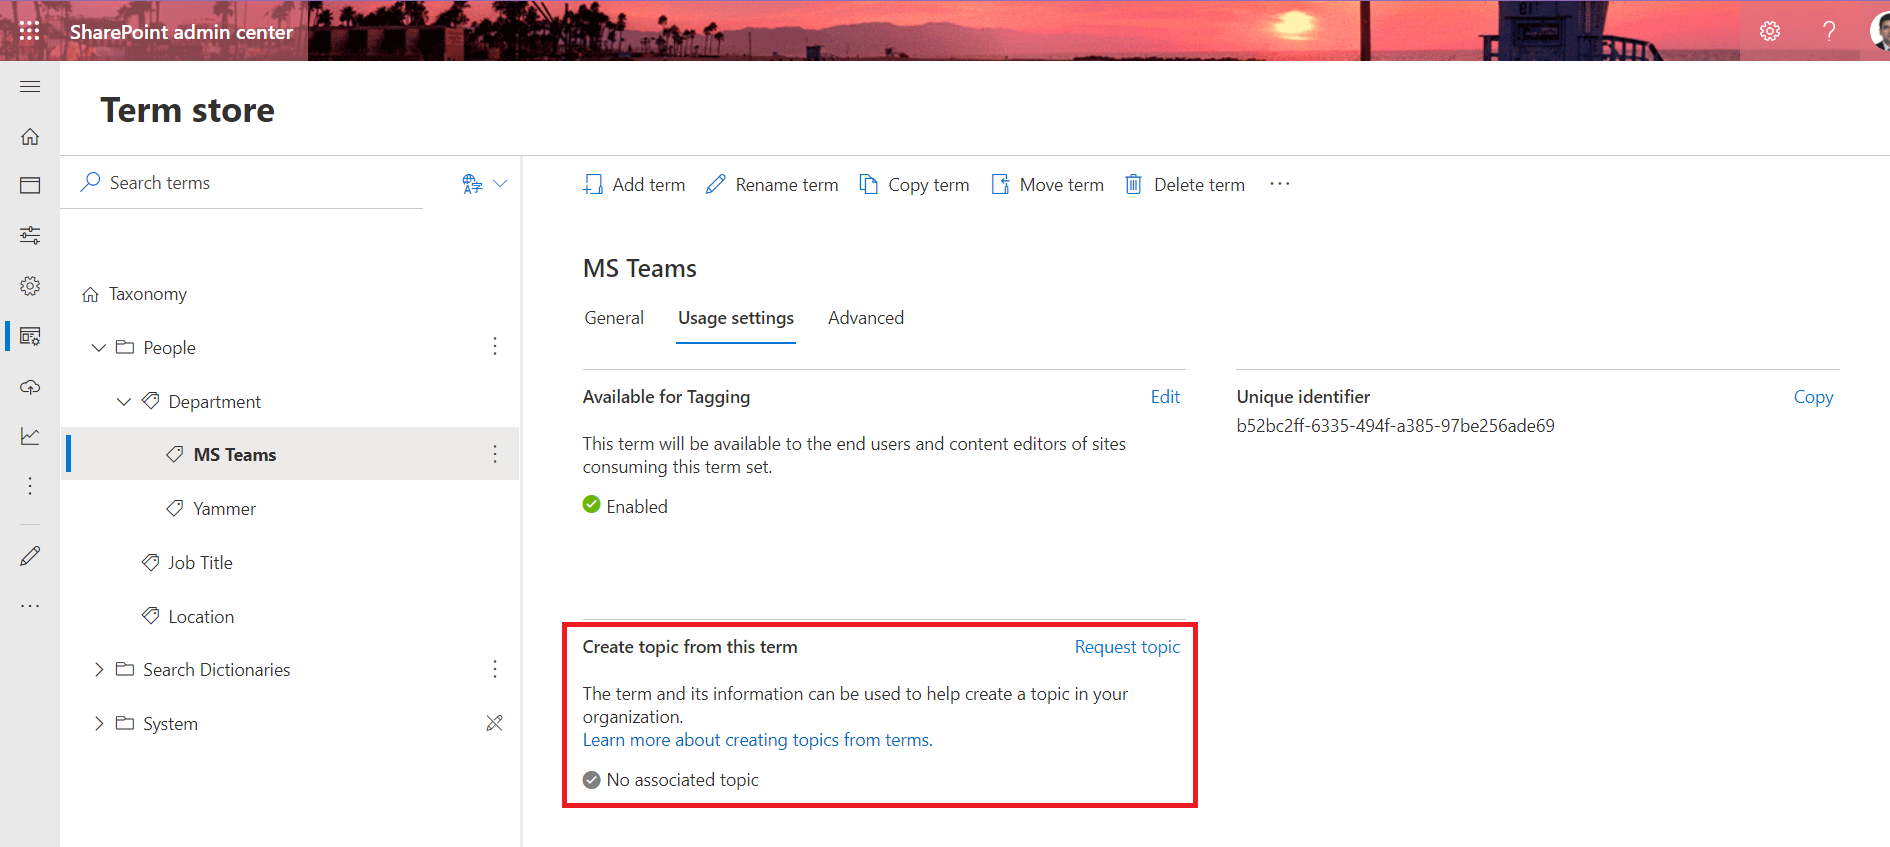
Task: Click the Search terms input field
Action: click(x=260, y=183)
